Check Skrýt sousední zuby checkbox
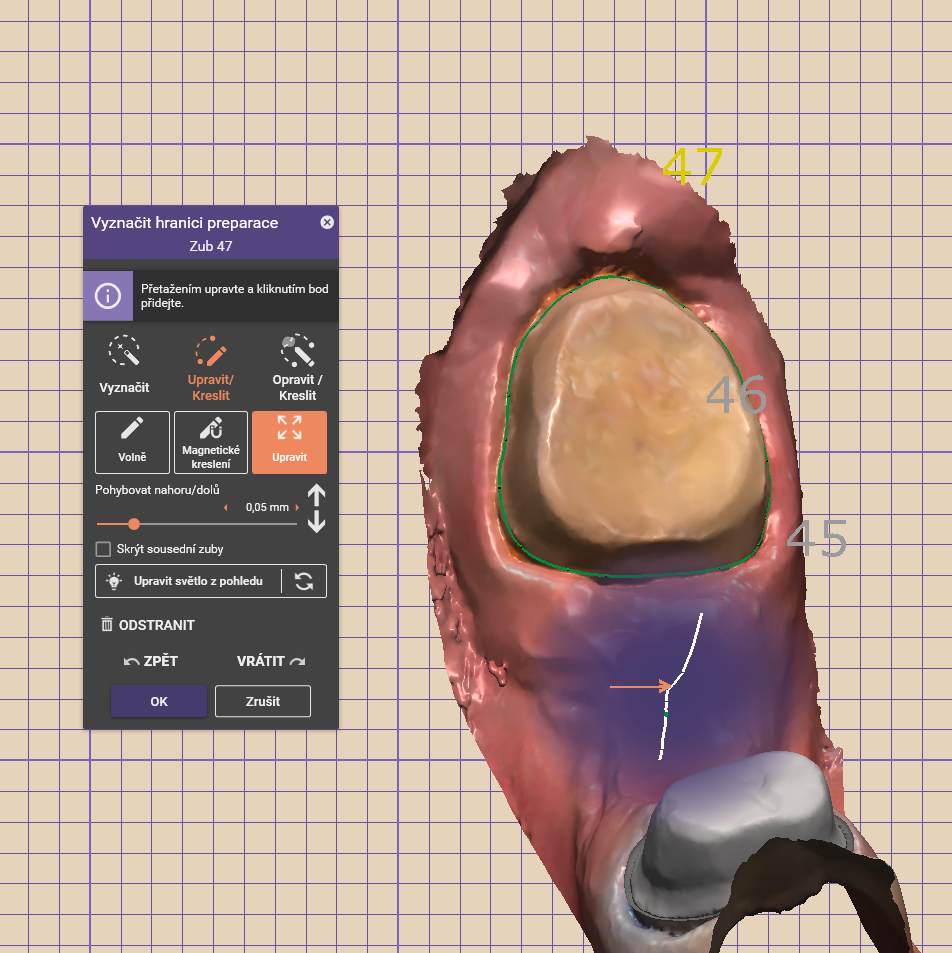The height and width of the screenshot is (953, 952). coord(102,549)
